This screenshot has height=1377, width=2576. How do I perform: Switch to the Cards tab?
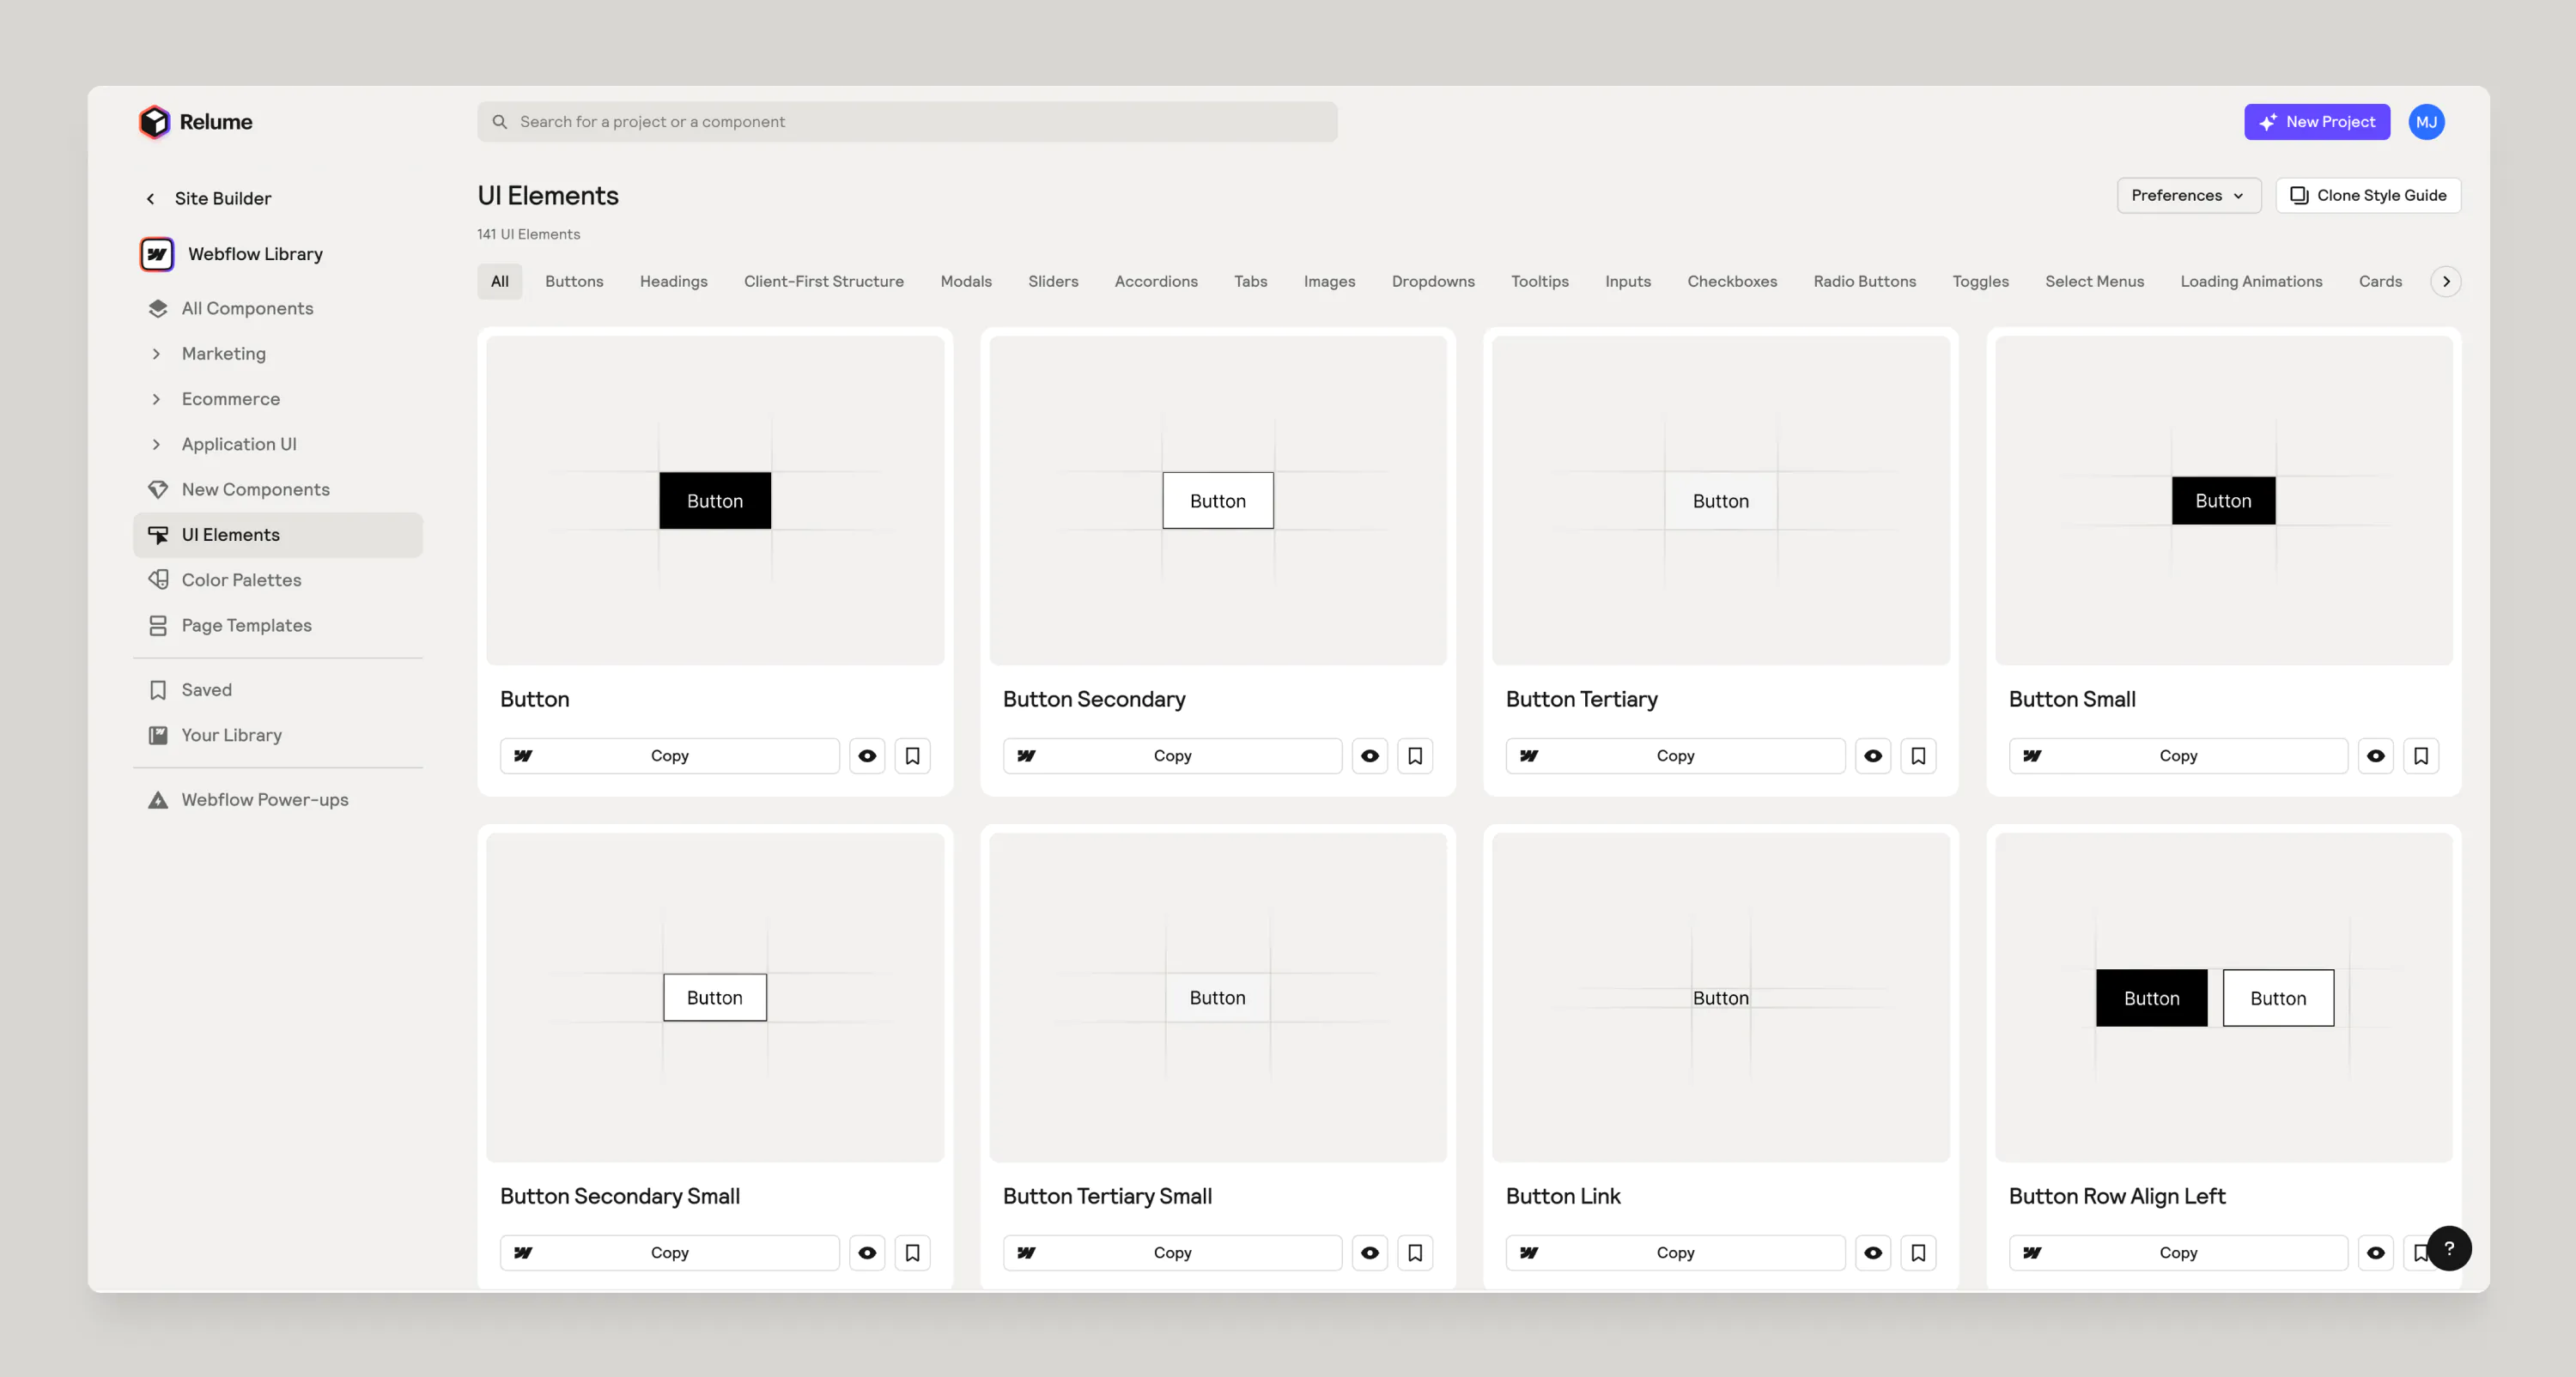(2380, 282)
